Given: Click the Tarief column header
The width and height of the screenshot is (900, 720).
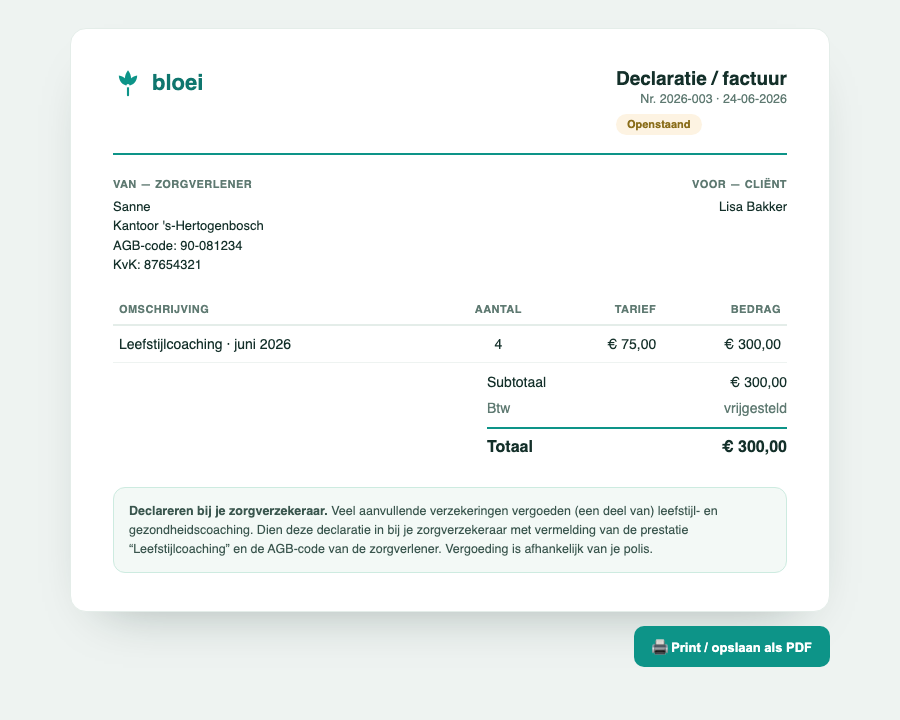Looking at the screenshot, I should (x=635, y=309).
